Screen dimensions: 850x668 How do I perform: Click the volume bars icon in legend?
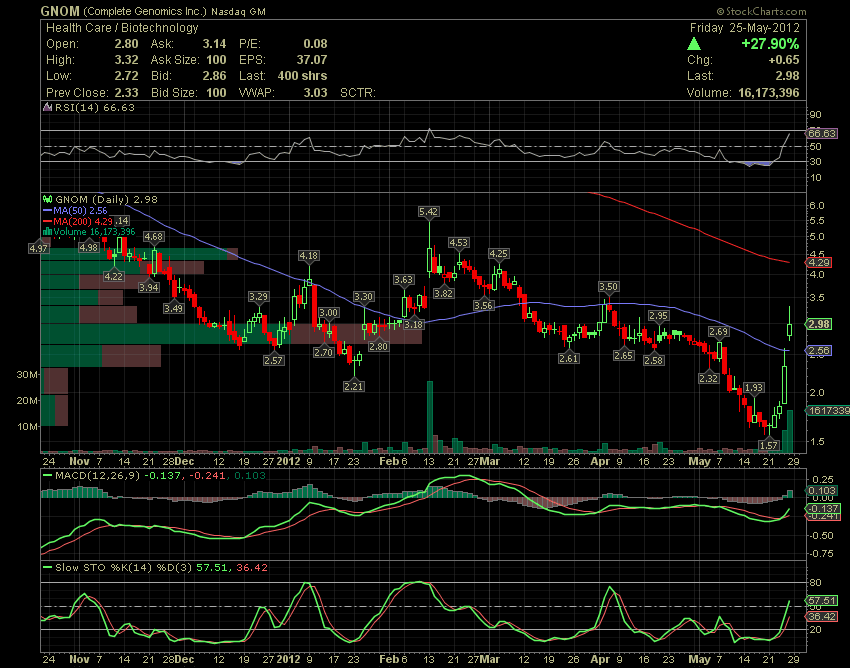coord(48,232)
